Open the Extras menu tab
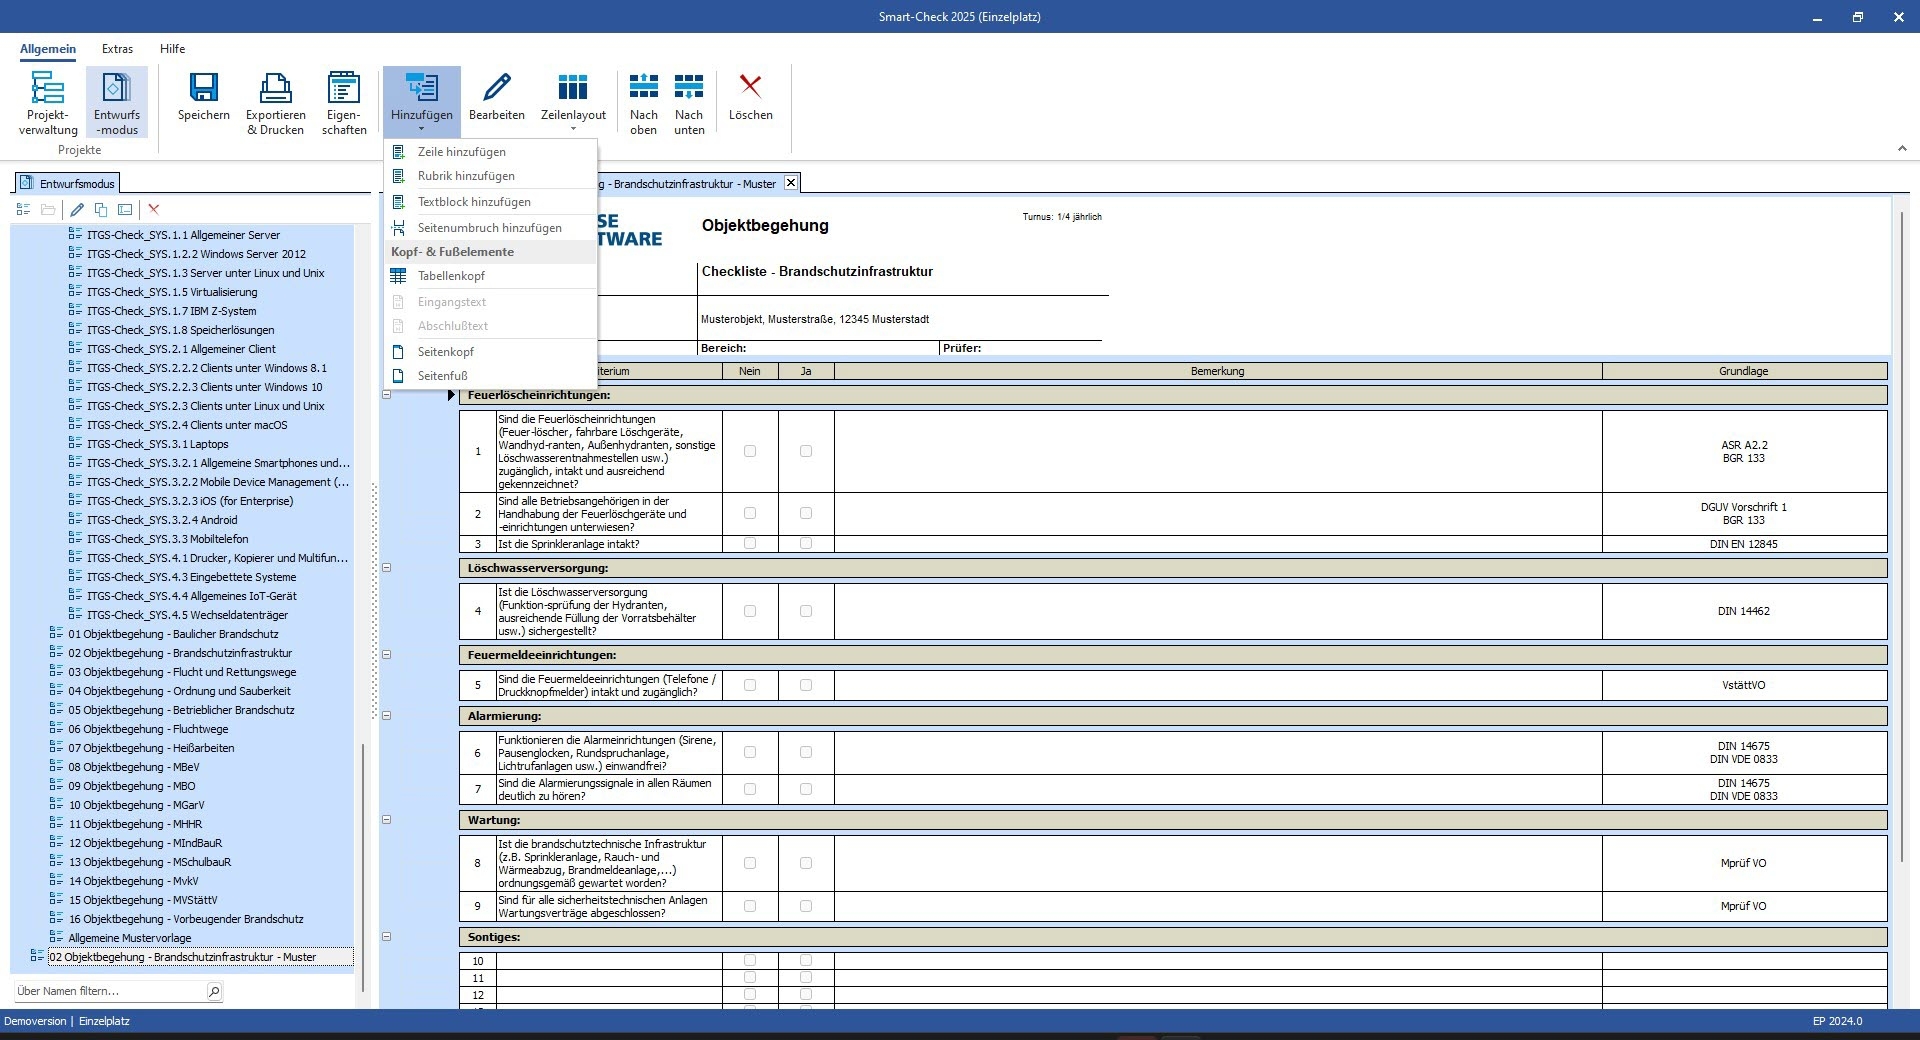 [x=117, y=49]
